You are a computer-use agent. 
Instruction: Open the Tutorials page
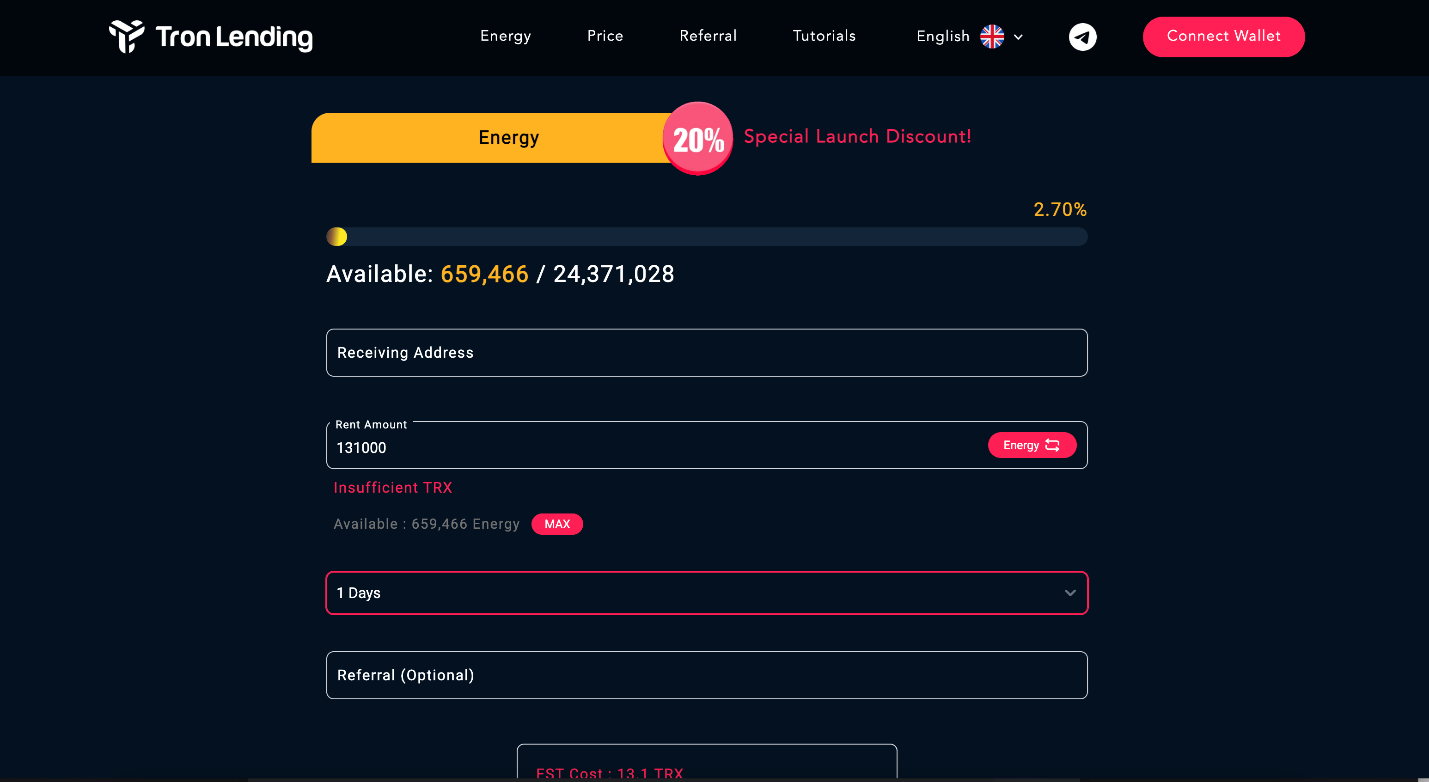point(824,36)
